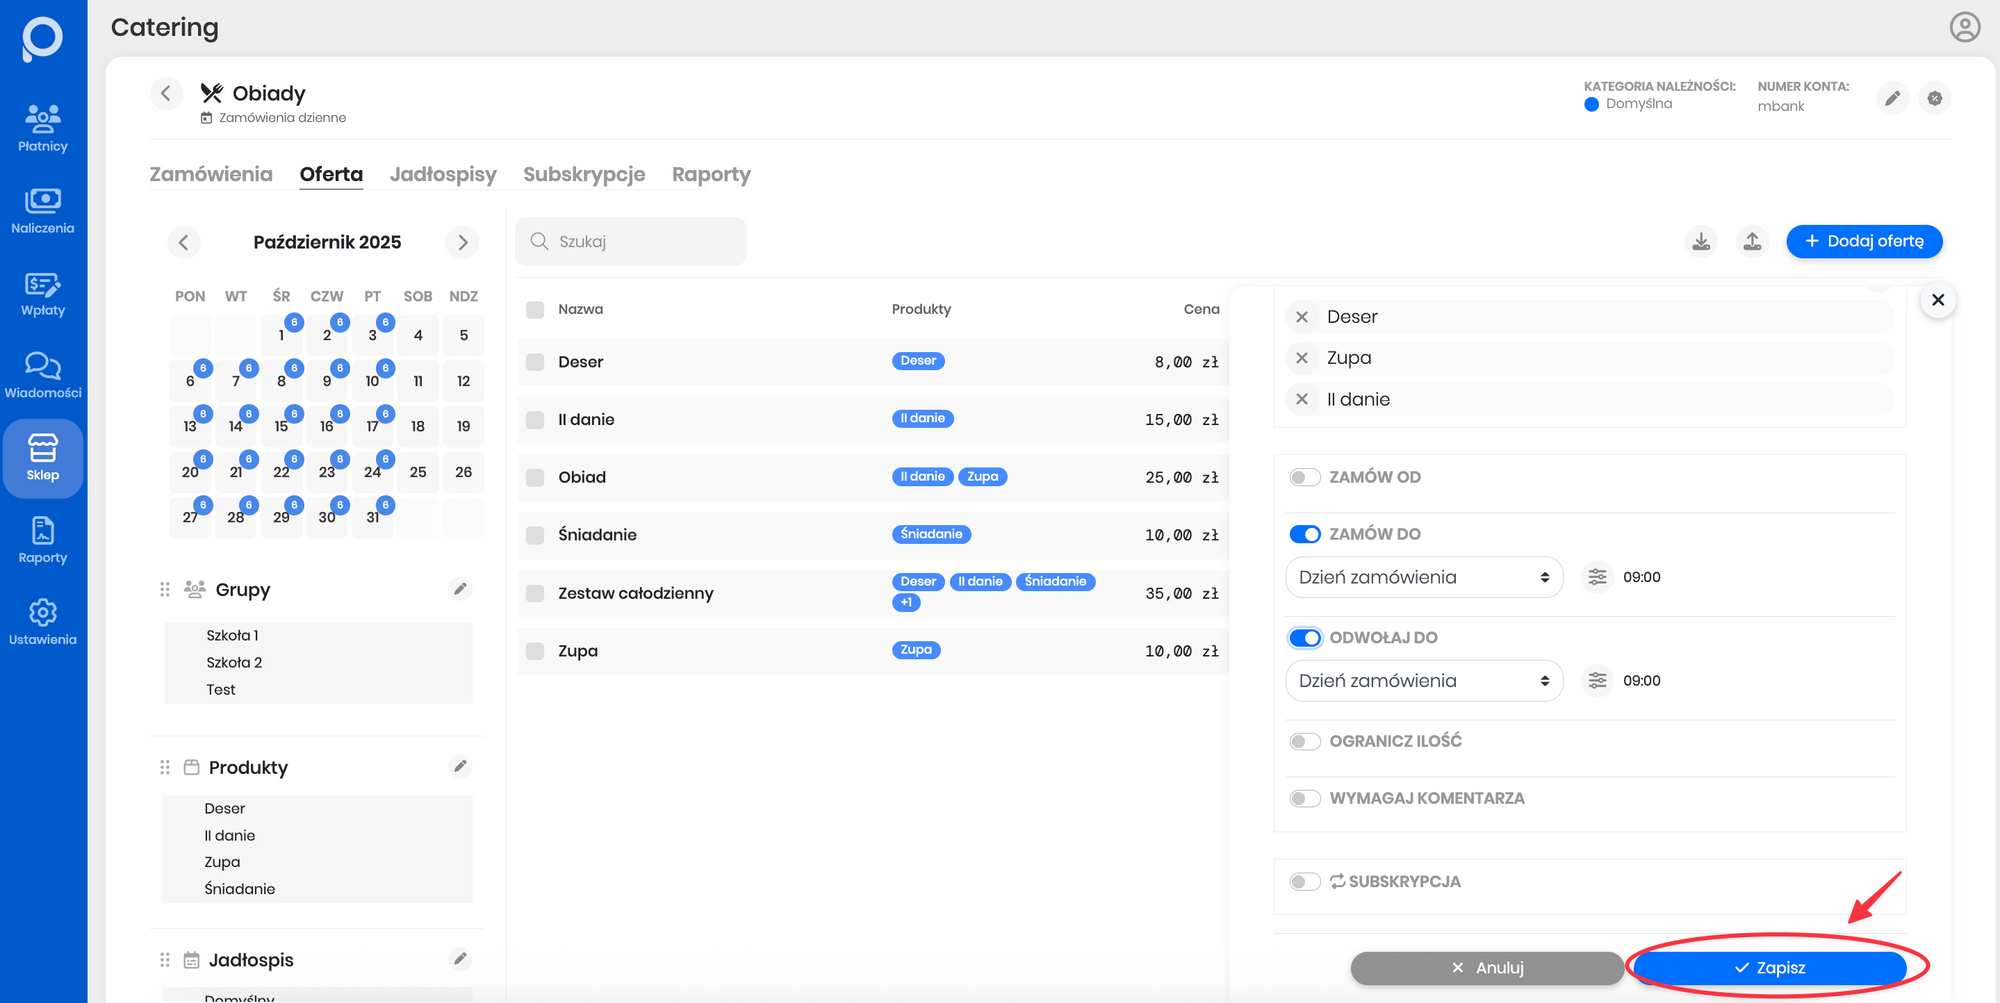Open time settings icon for Zamów do

coord(1597,577)
